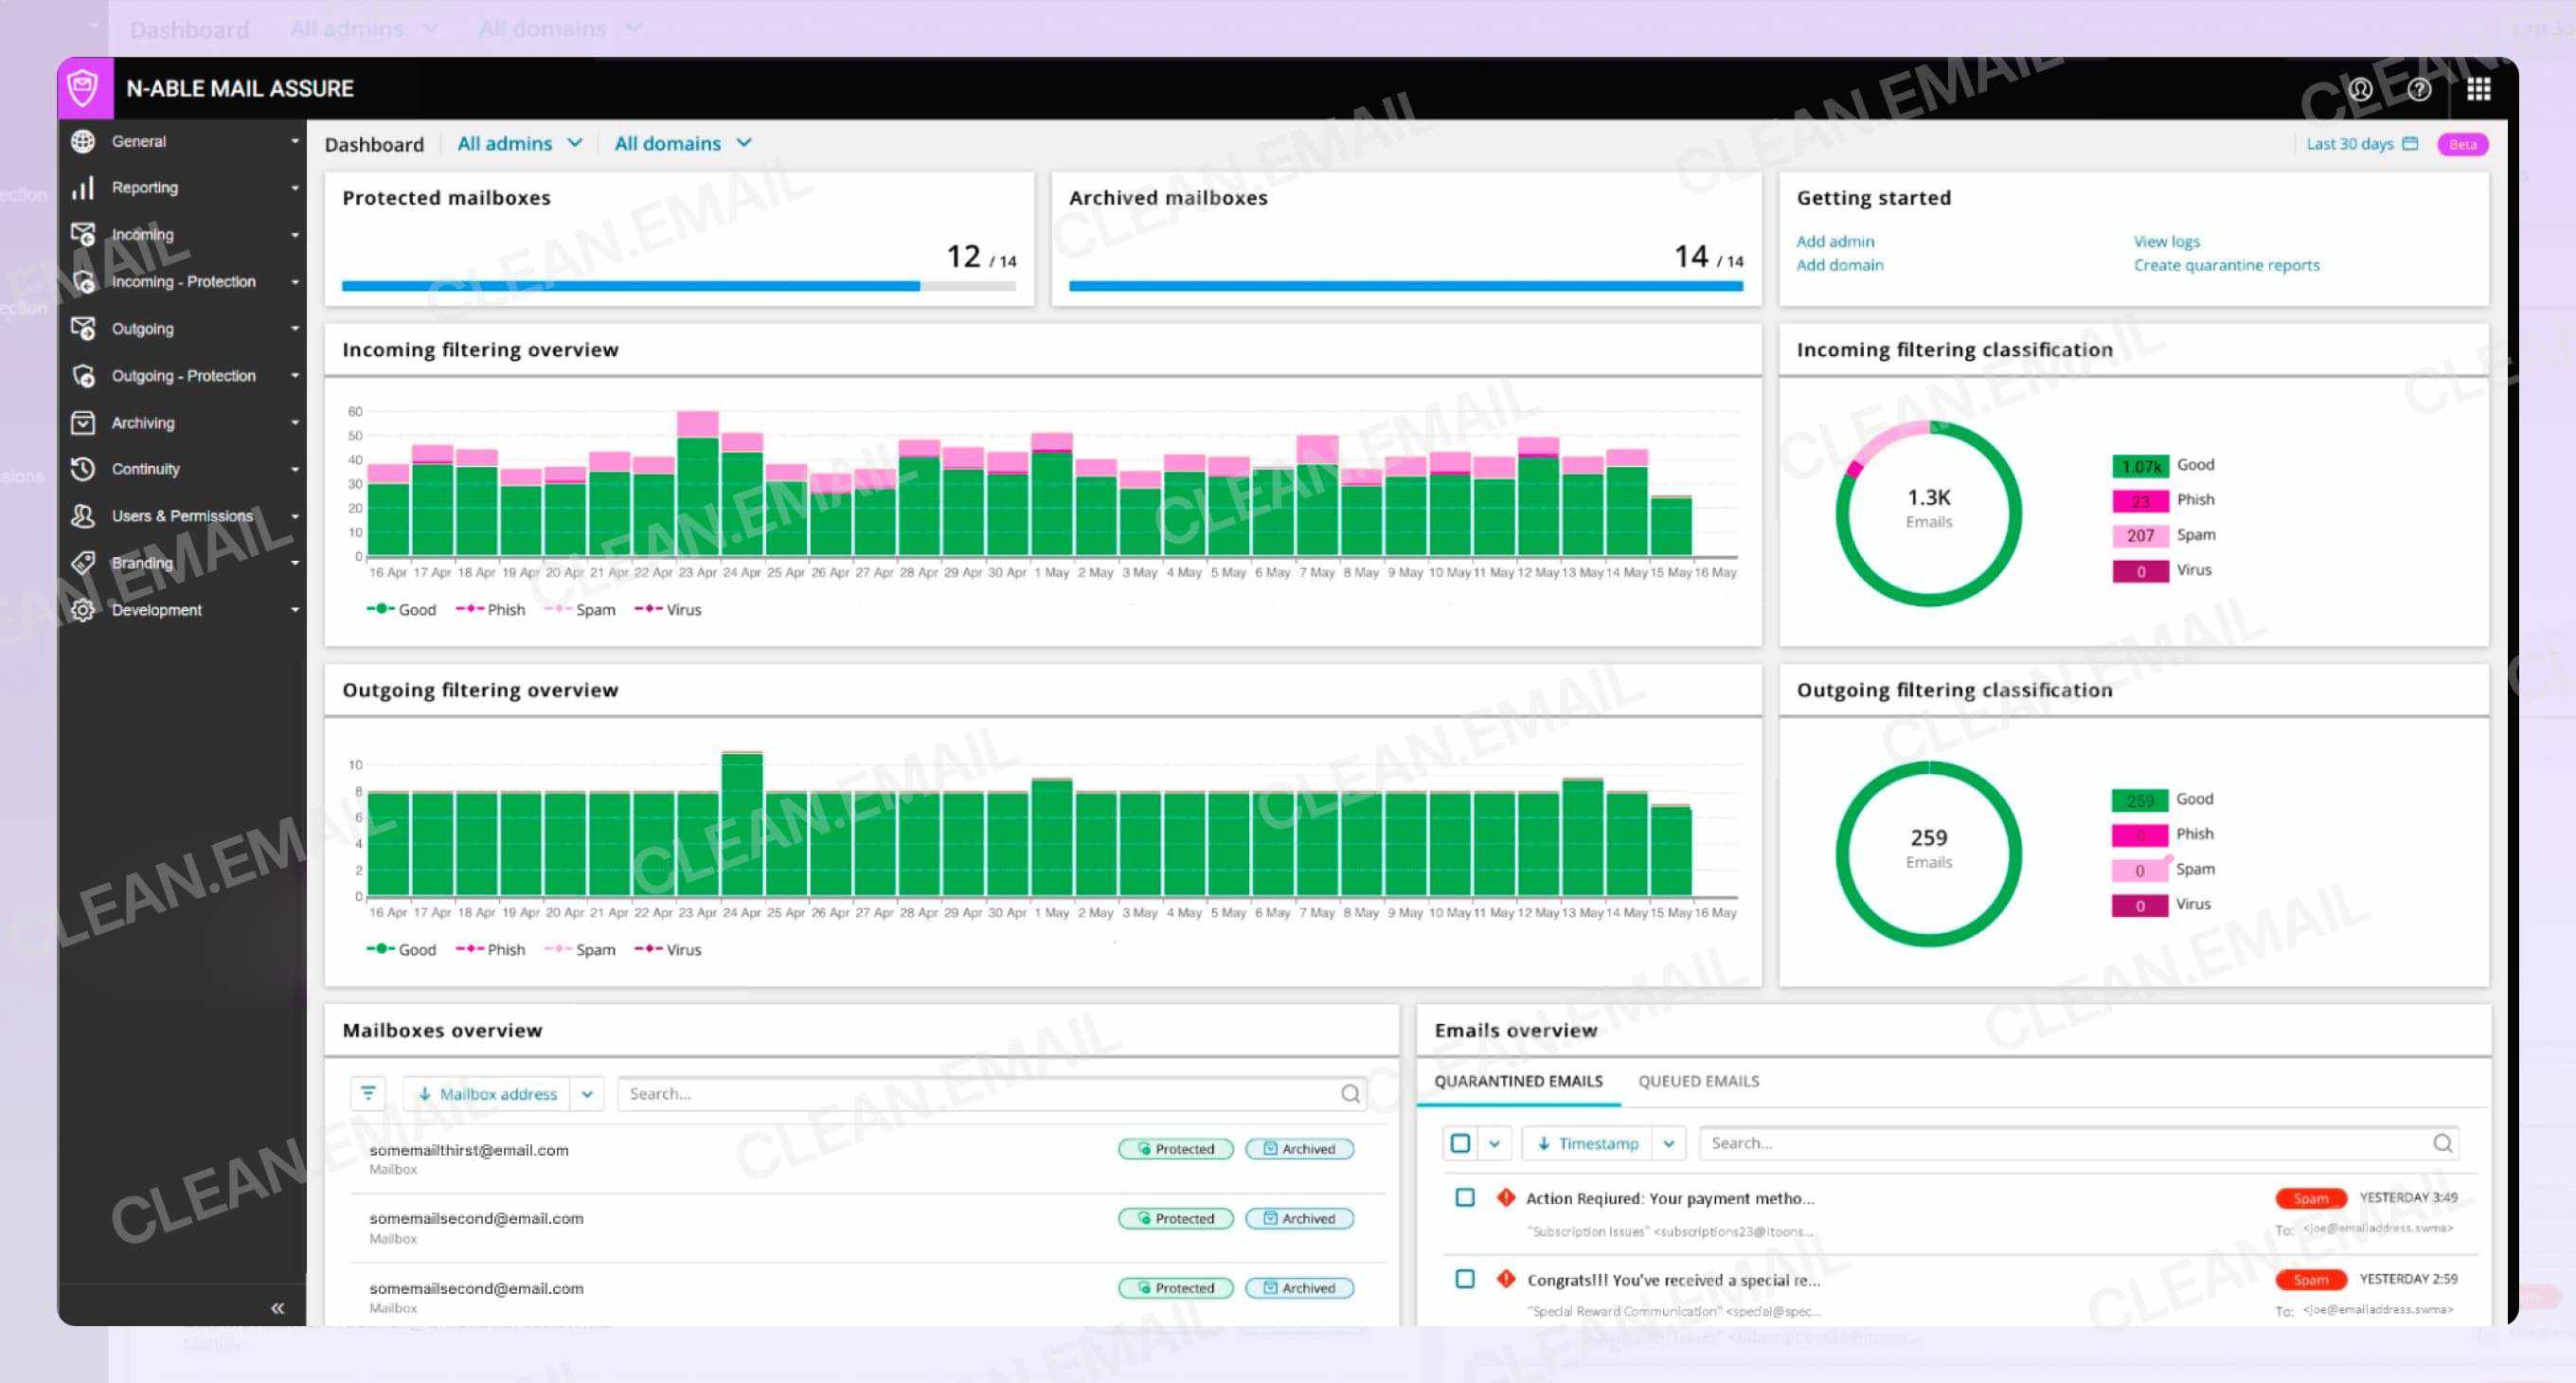Collapse sidebar with double chevron icon
This screenshot has height=1383, width=2576.
[277, 1308]
